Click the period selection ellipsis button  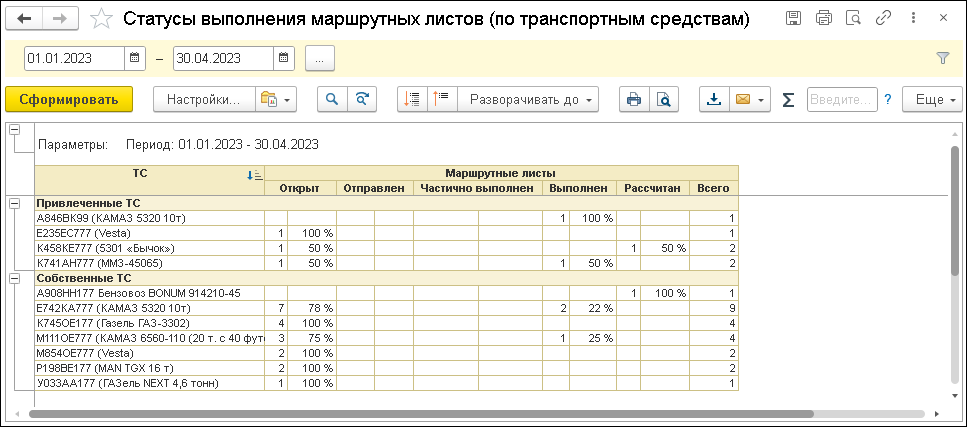click(x=319, y=58)
